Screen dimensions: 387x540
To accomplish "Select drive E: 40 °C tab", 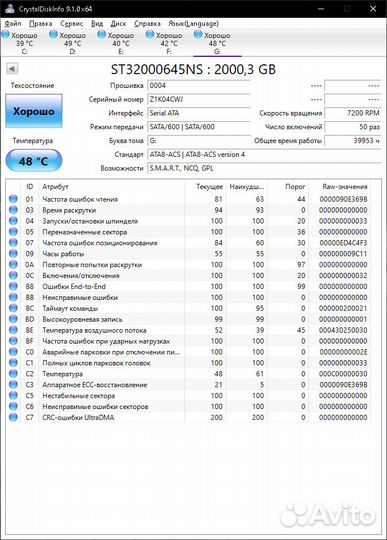I will 121,43.
